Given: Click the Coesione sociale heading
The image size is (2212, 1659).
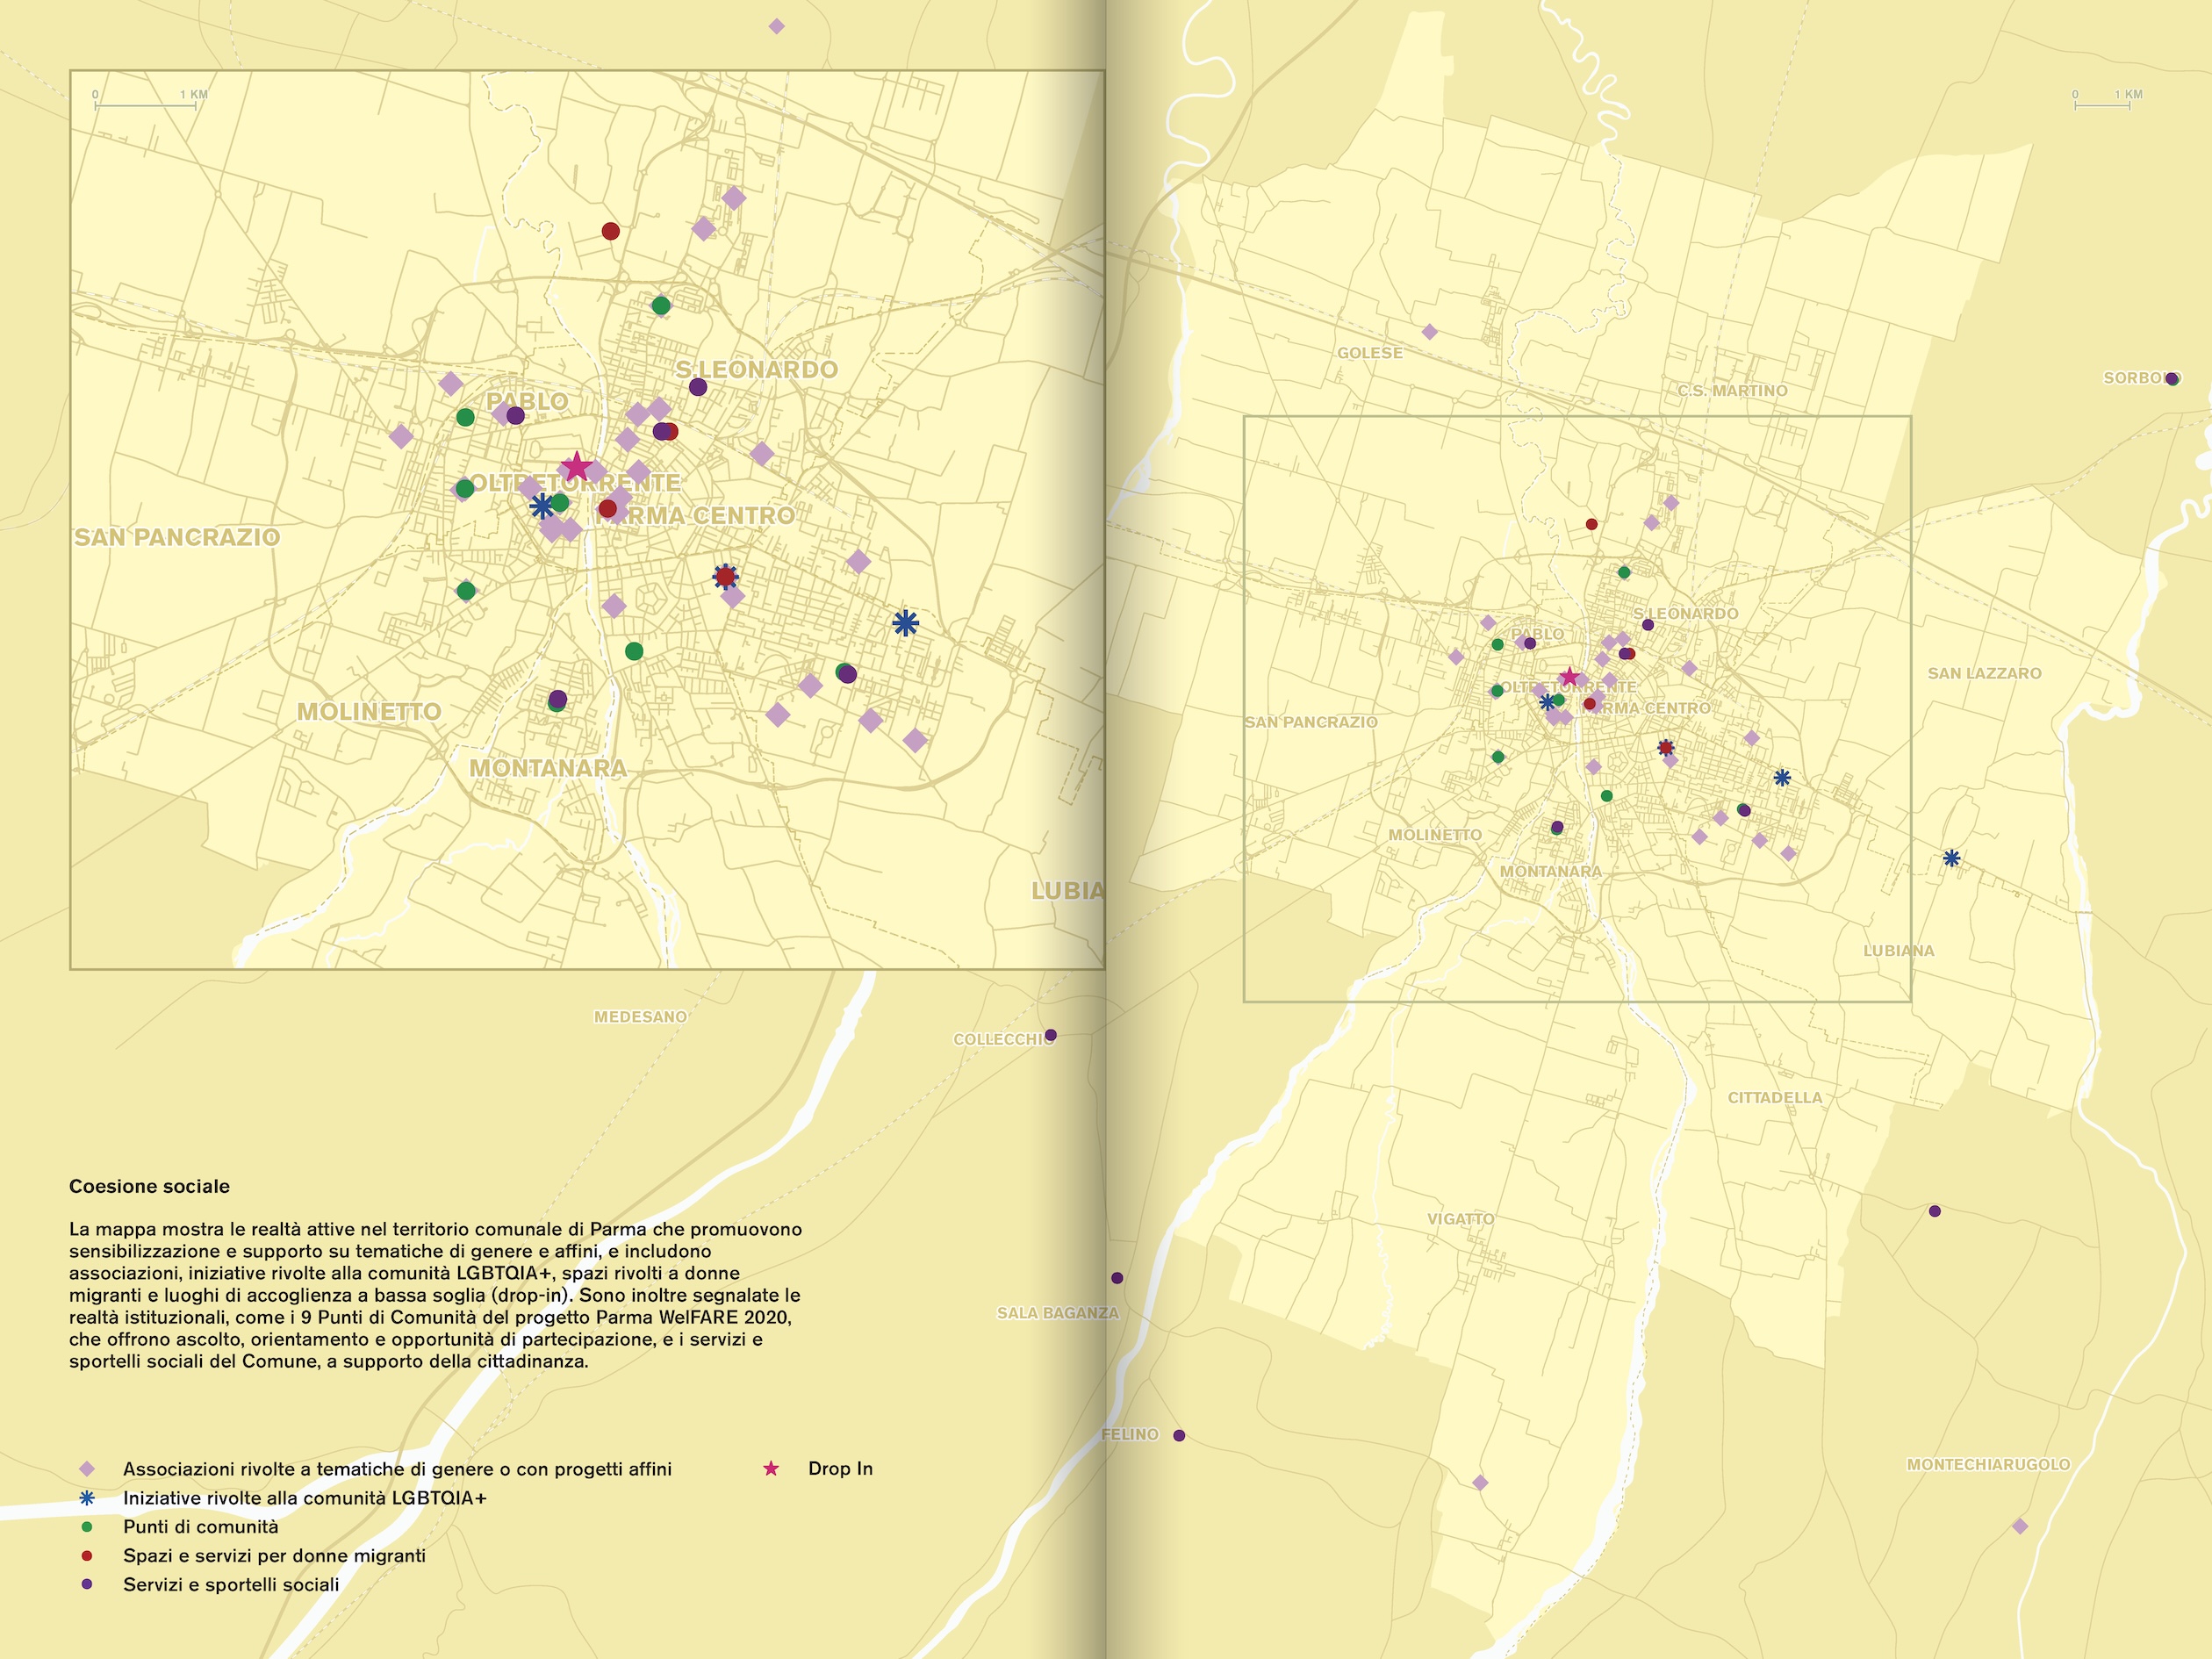Looking at the screenshot, I should [x=149, y=1186].
